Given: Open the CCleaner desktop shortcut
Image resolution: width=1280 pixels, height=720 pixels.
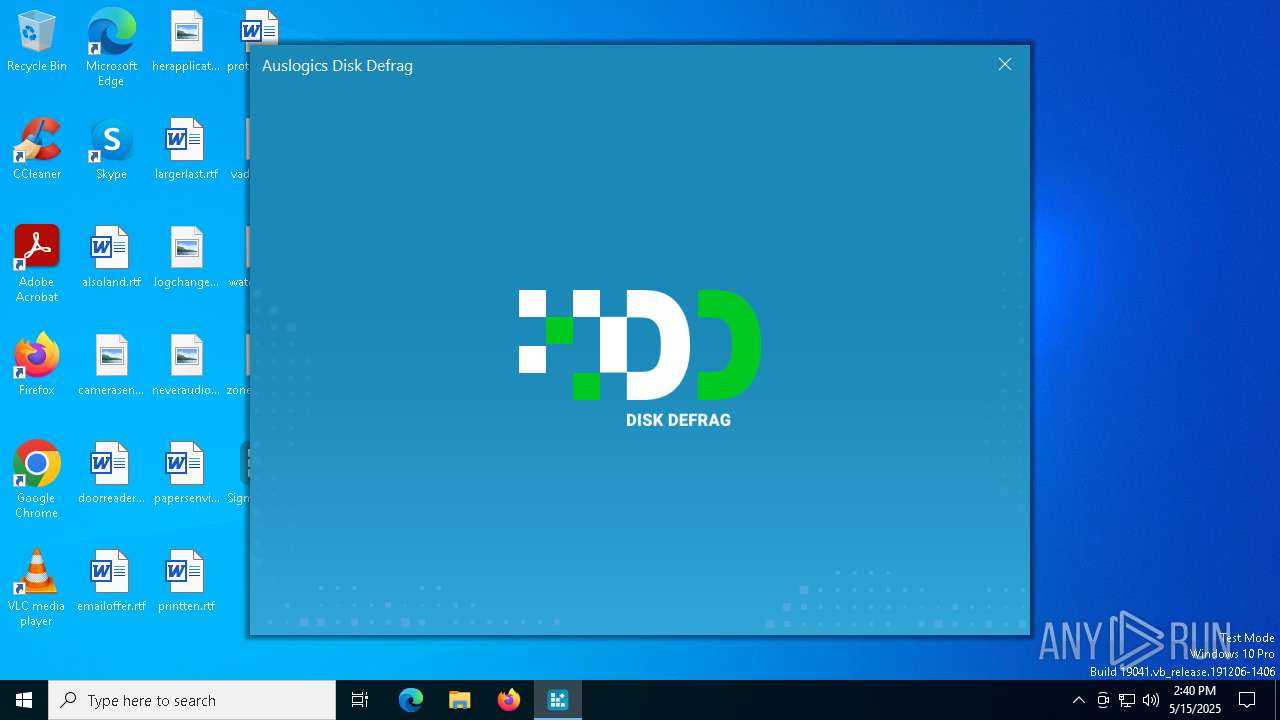Looking at the screenshot, I should (x=37, y=149).
